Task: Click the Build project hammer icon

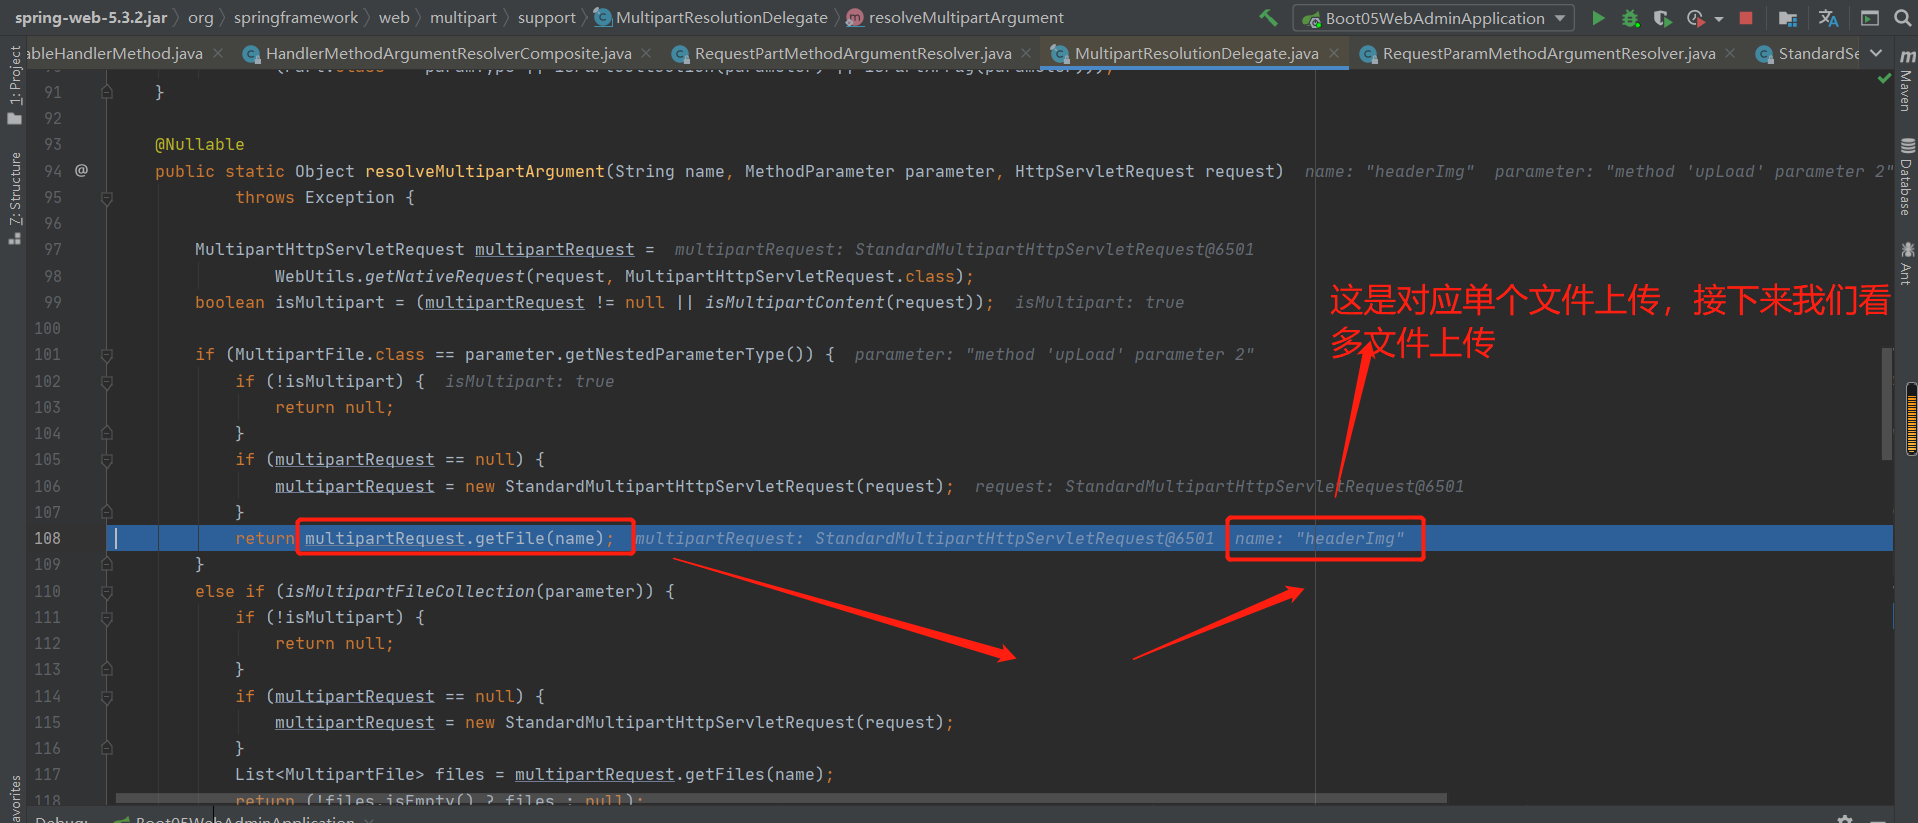Action: (x=1268, y=17)
